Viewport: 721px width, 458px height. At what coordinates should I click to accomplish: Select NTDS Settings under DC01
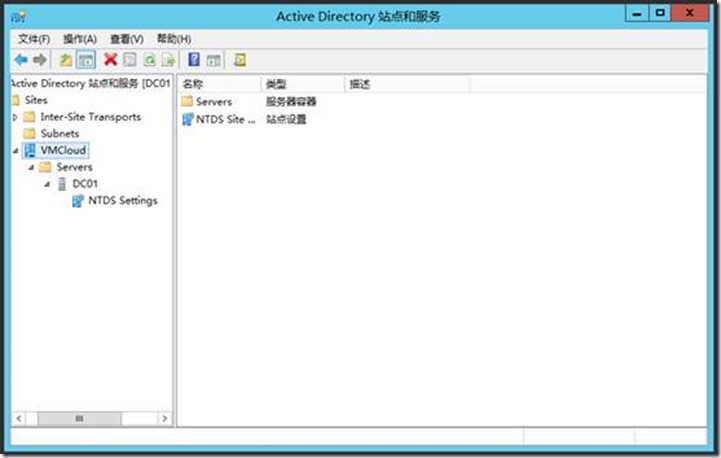123,200
